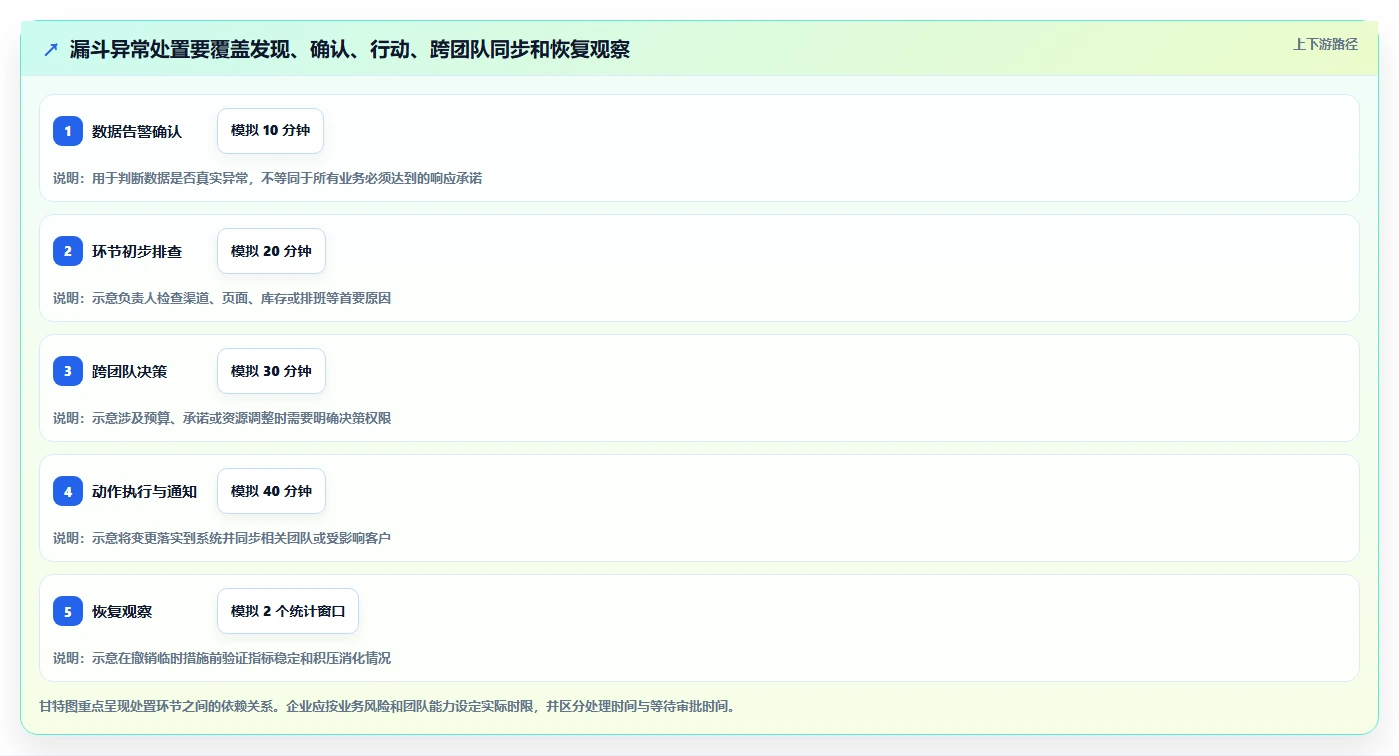Select the 模拟 10 分钟 chip
The height and width of the screenshot is (756, 1399).
[270, 131]
